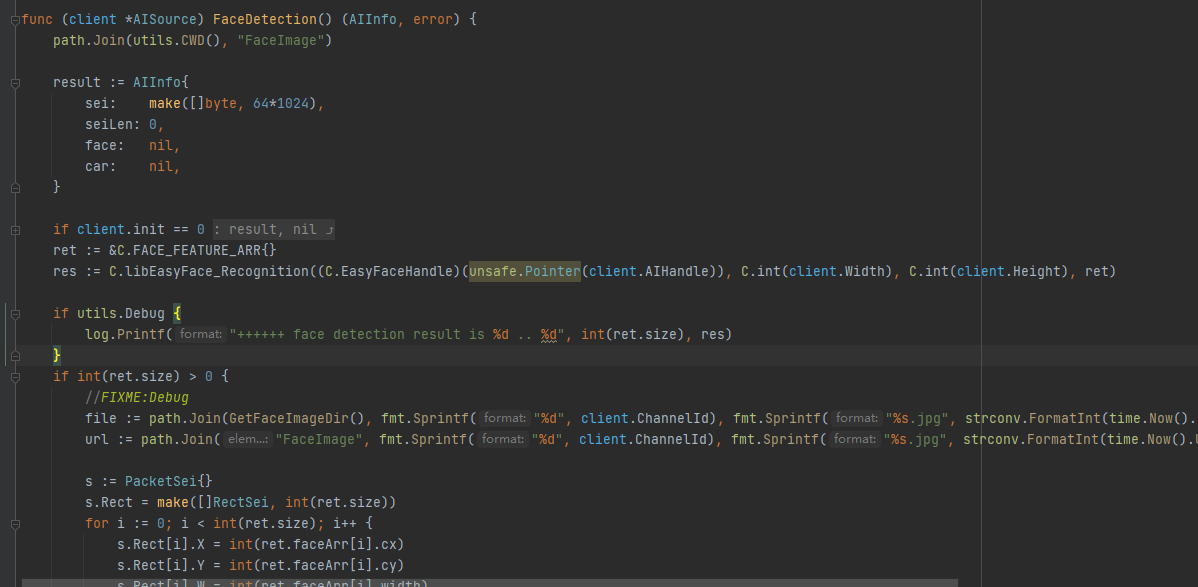Click the PacketSei type name

[161, 482]
